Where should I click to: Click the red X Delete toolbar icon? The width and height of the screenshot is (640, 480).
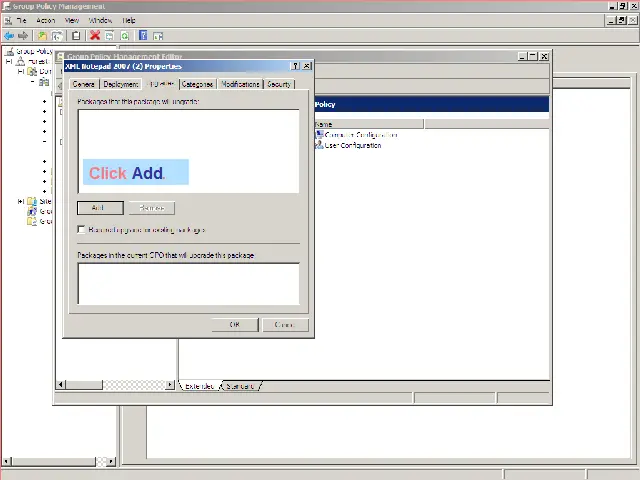tap(95, 36)
